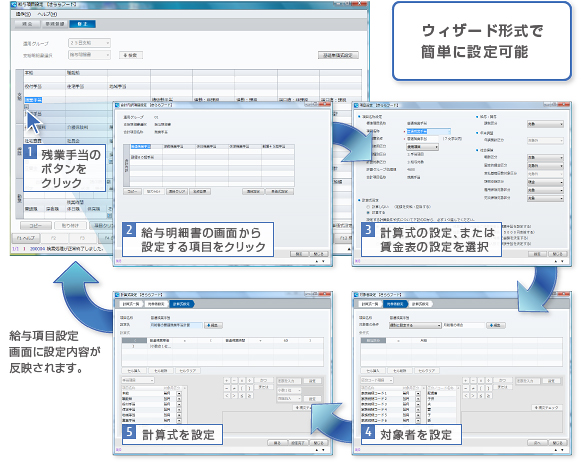The height and width of the screenshot is (468, 582).
Task: Click F1 ヘルプ key in main window
Action: click(x=26, y=238)
